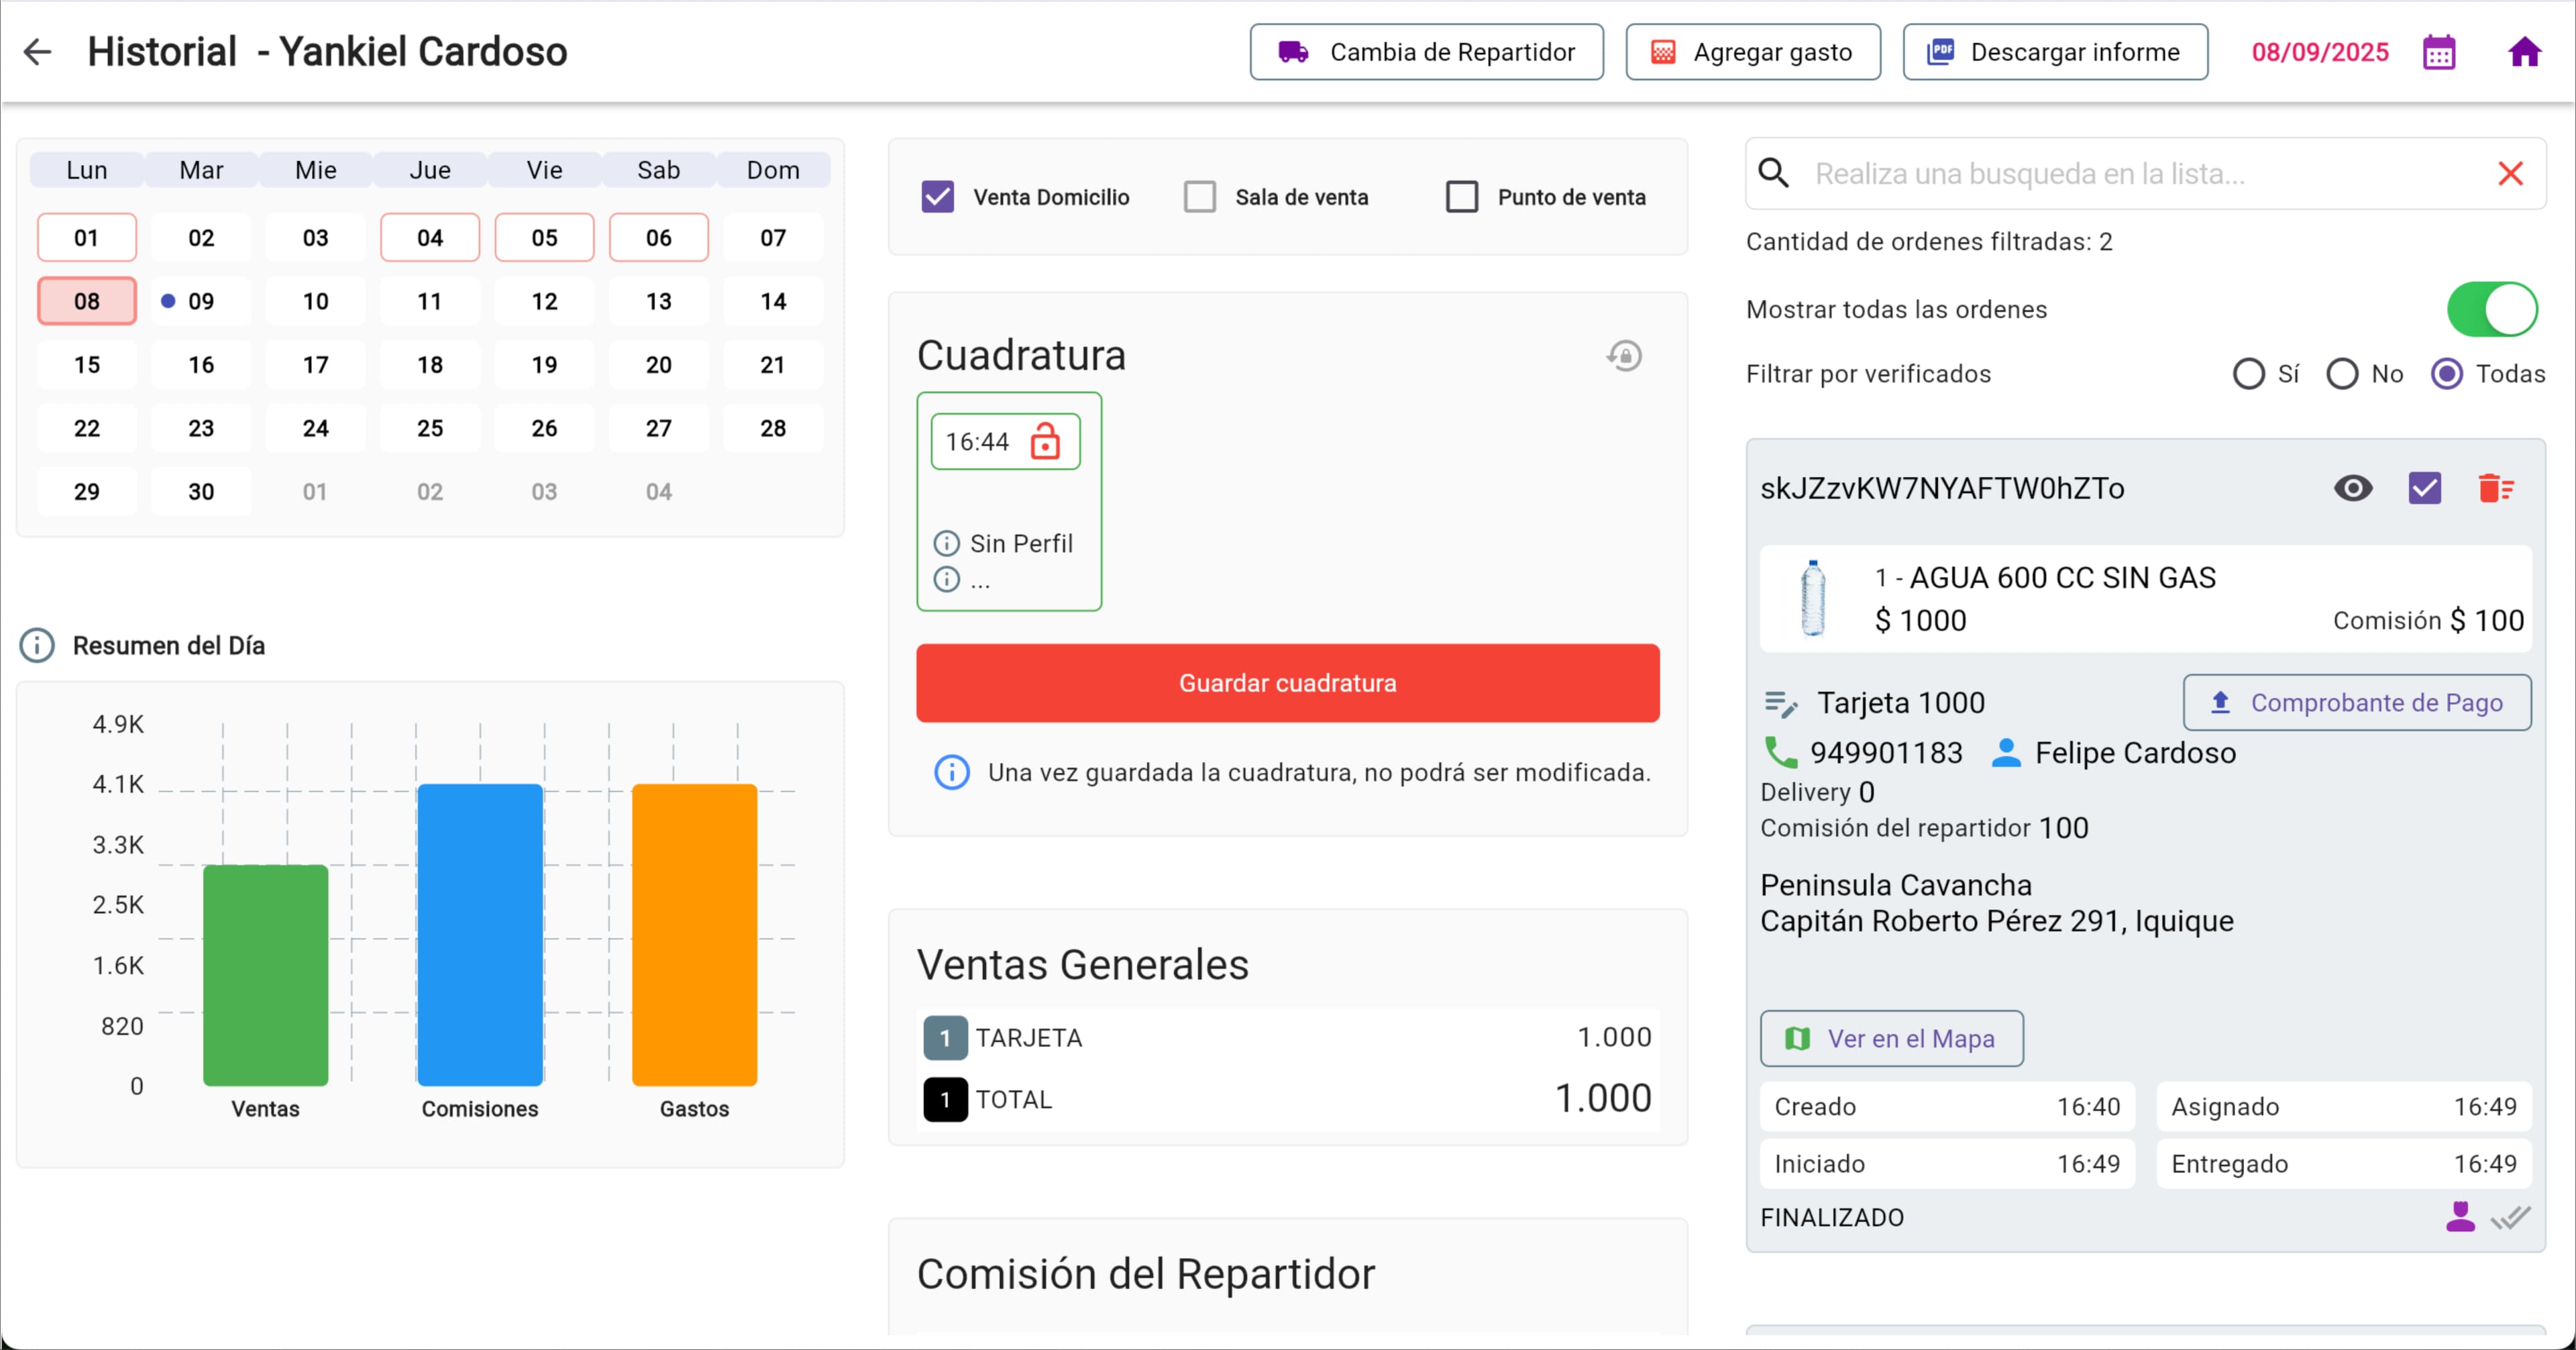Show order details via the eye icon
The image size is (2576, 1350).
point(2353,488)
